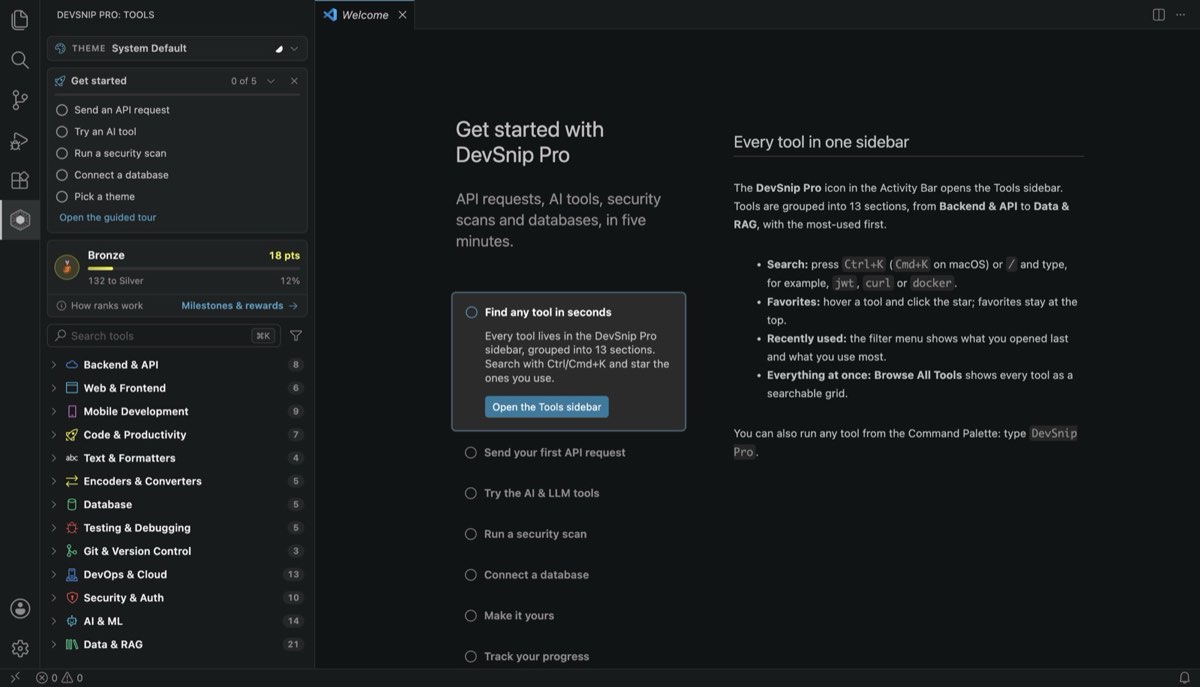This screenshot has height=687, width=1200.
Task: Select the Try the AI & LLM tools step
Action: (541, 493)
